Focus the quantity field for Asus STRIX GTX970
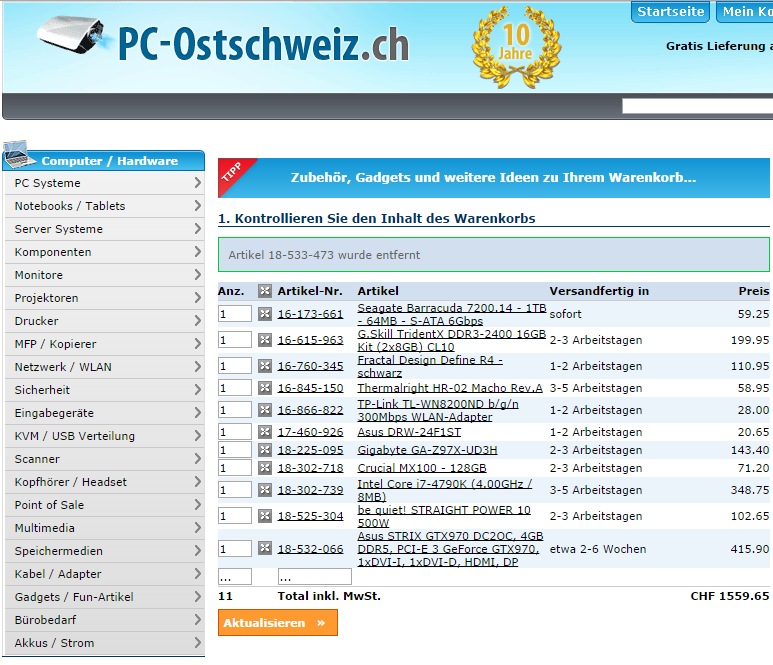The height and width of the screenshot is (665, 773). coord(235,548)
